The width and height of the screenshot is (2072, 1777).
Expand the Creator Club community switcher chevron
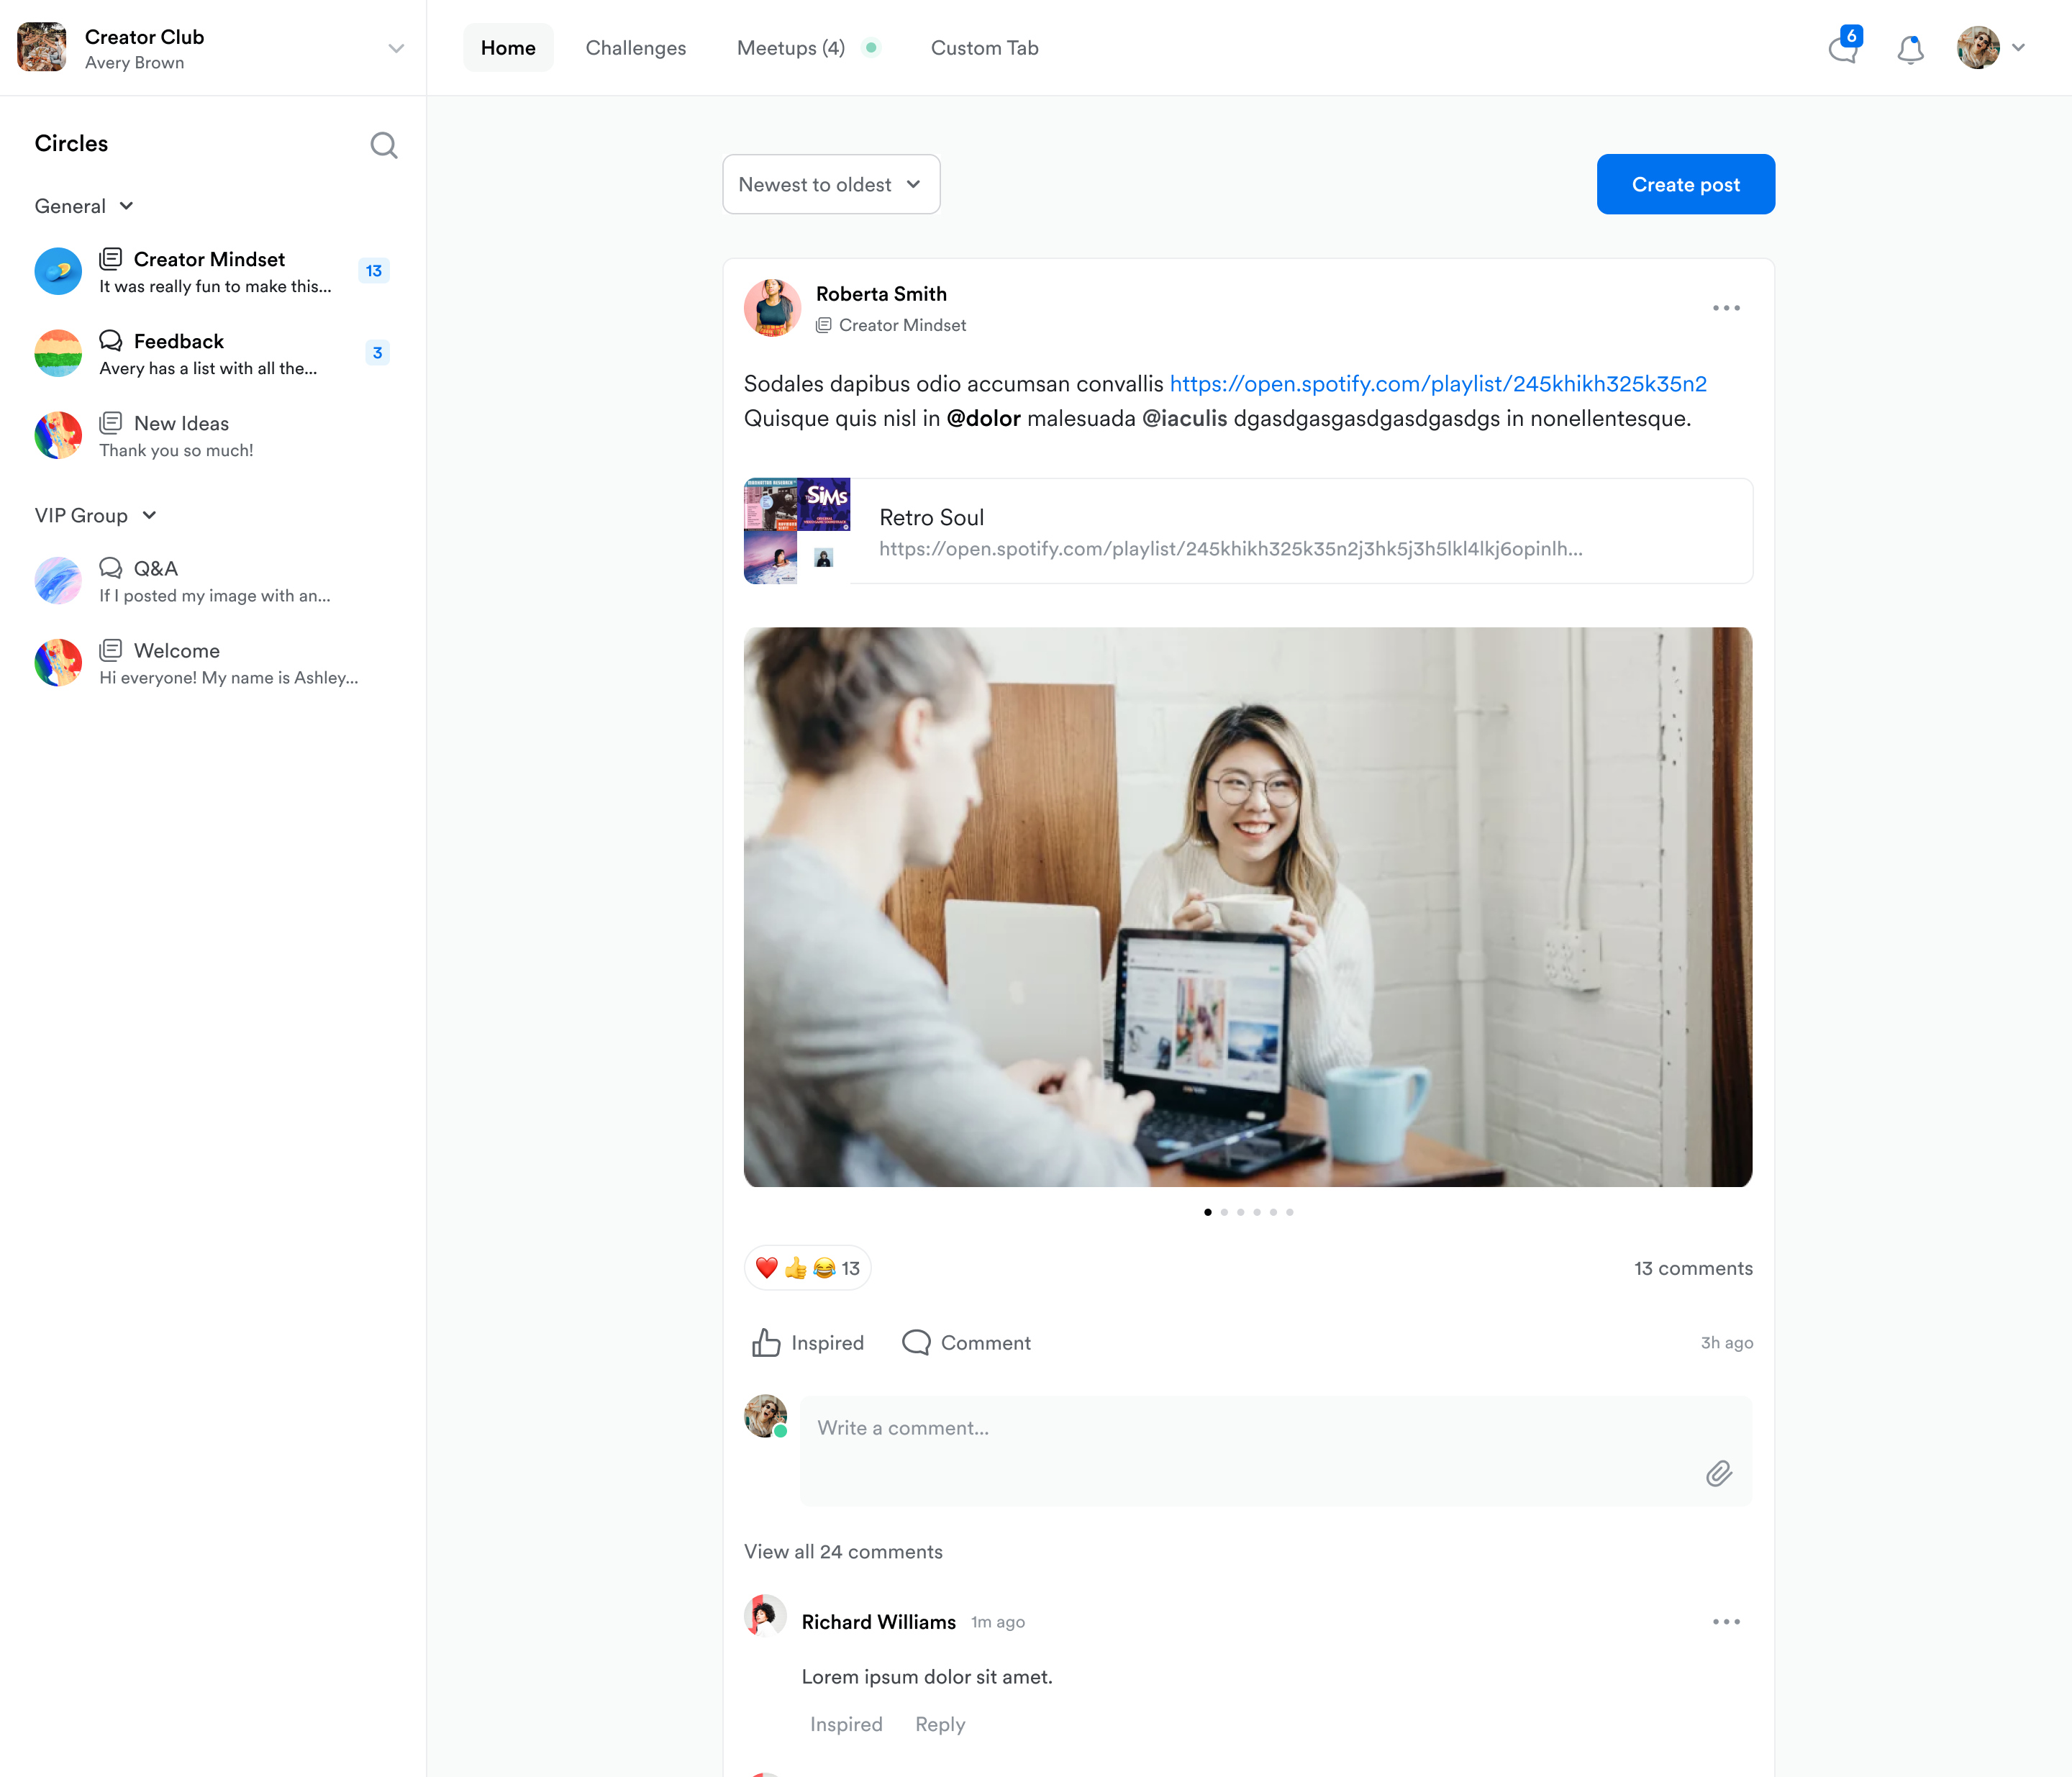(x=396, y=48)
